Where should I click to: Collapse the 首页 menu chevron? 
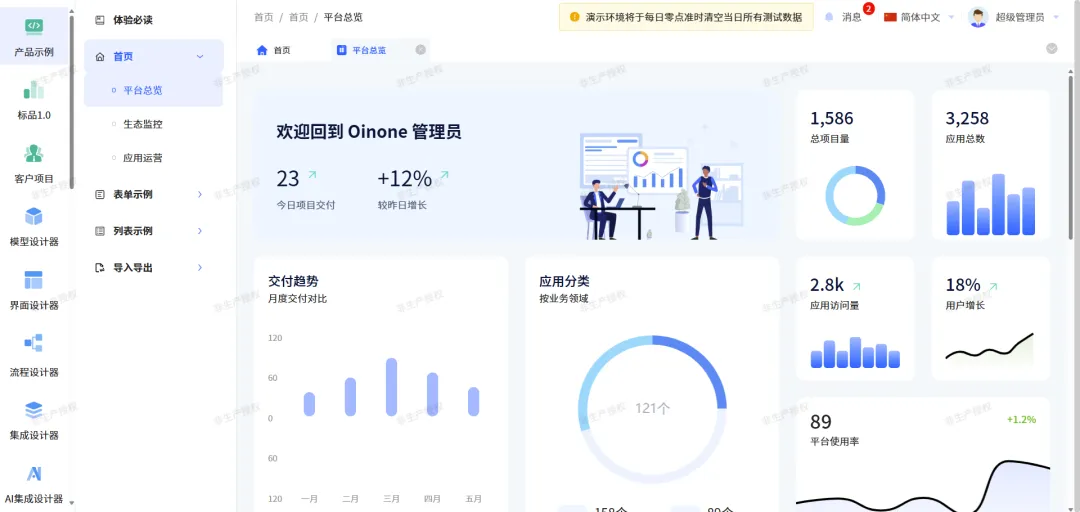200,57
